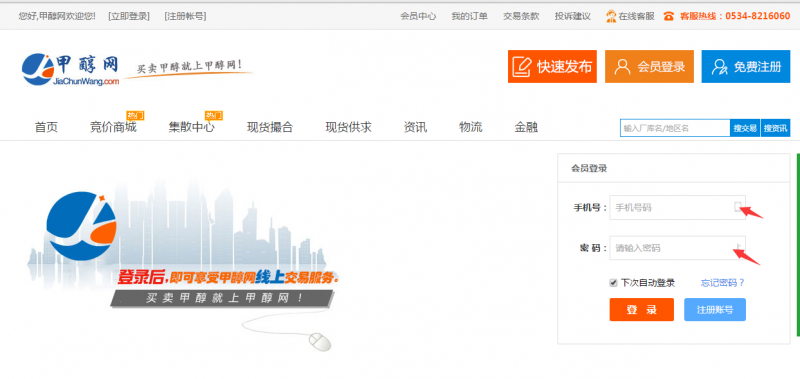This screenshot has width=800, height=379.
Task: Click the orange 登录 submit button
Action: click(x=642, y=310)
